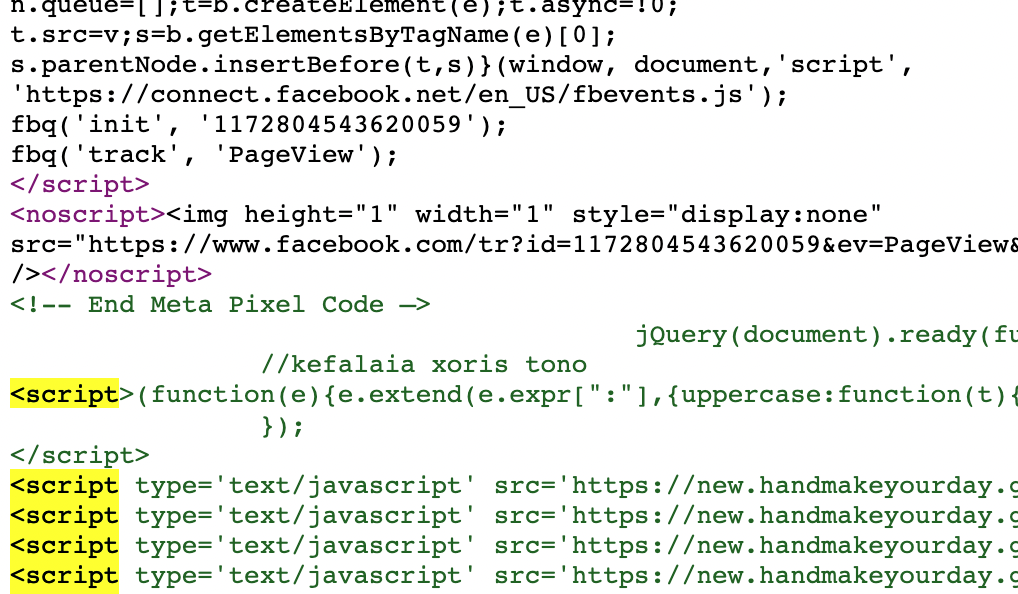Click the connect.facebook.net fbevents.js URL
The image size is (1018, 594).
(x=384, y=95)
